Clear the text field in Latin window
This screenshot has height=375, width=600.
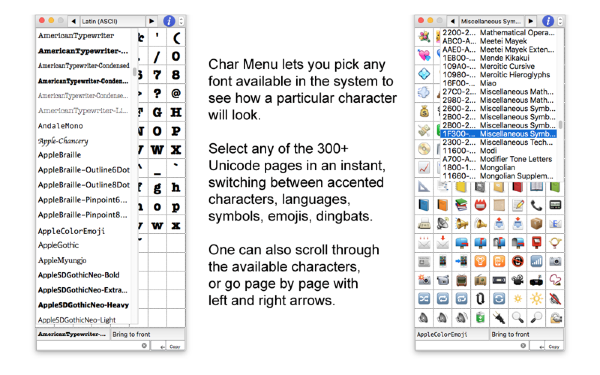(x=144, y=346)
